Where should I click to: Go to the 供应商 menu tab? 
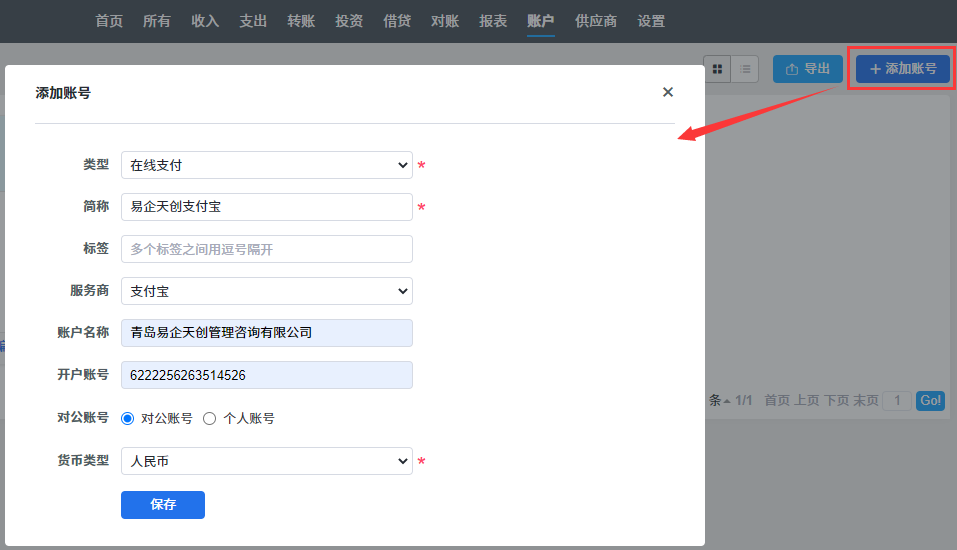click(596, 21)
